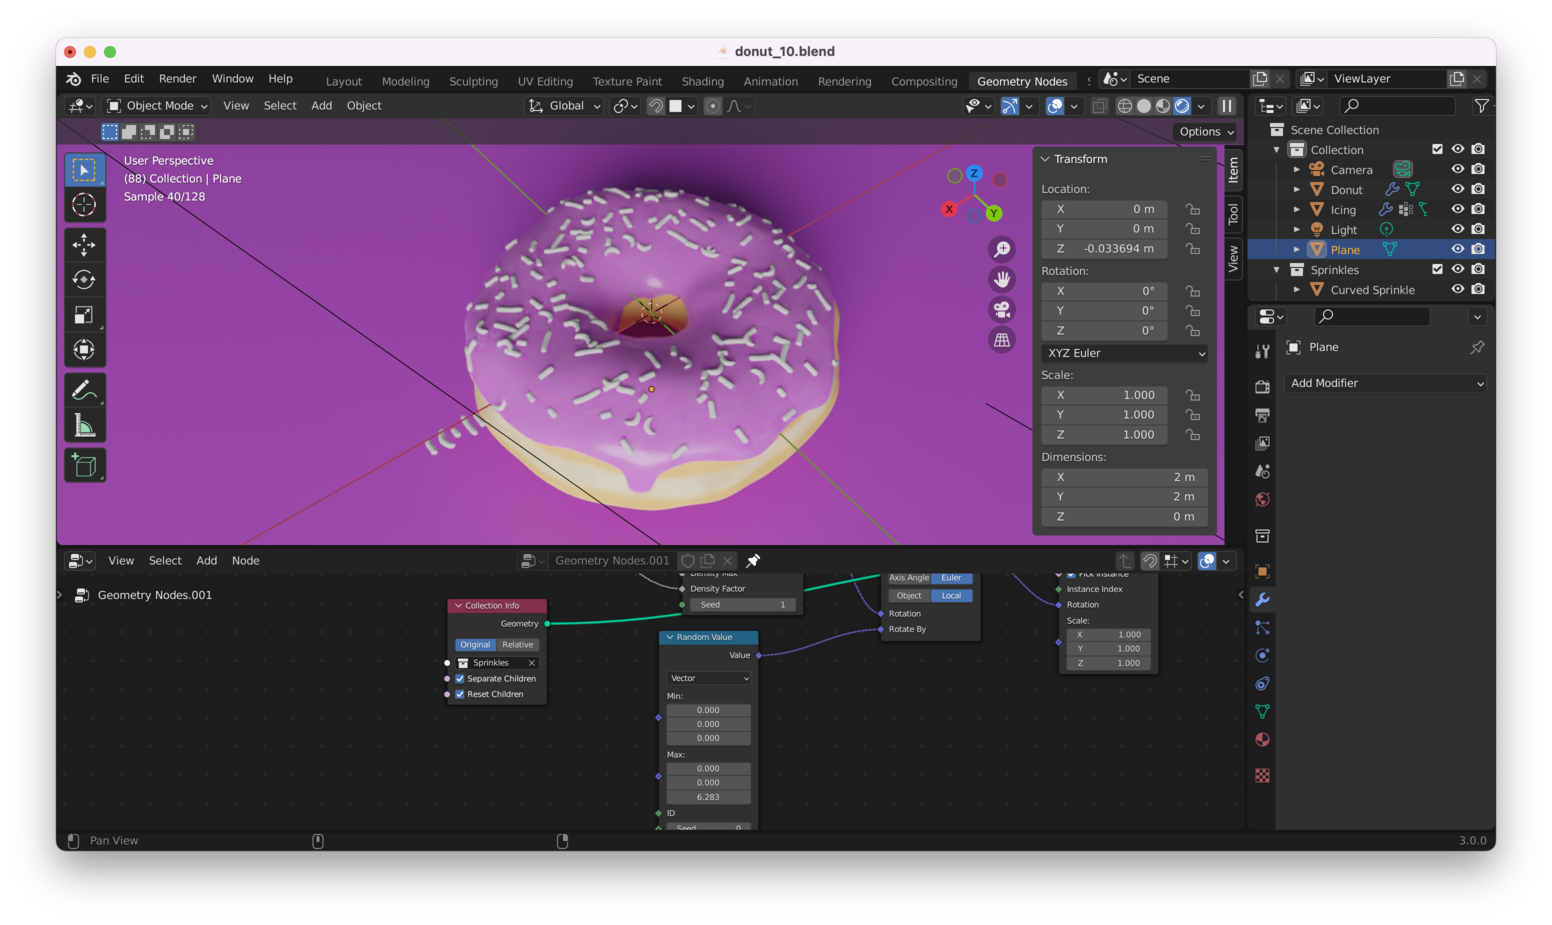Select the Relative button in Collection Info
Image resolution: width=1552 pixels, height=925 pixels.
click(x=518, y=645)
